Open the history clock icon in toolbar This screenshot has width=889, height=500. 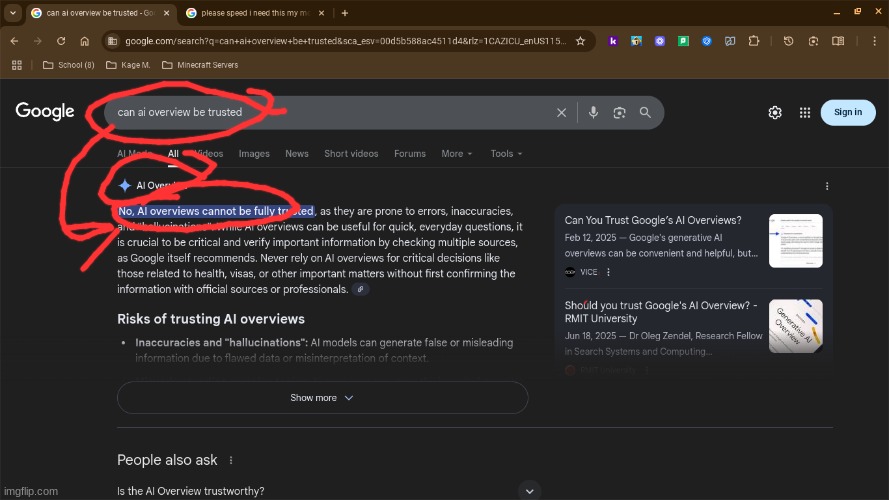(x=788, y=41)
